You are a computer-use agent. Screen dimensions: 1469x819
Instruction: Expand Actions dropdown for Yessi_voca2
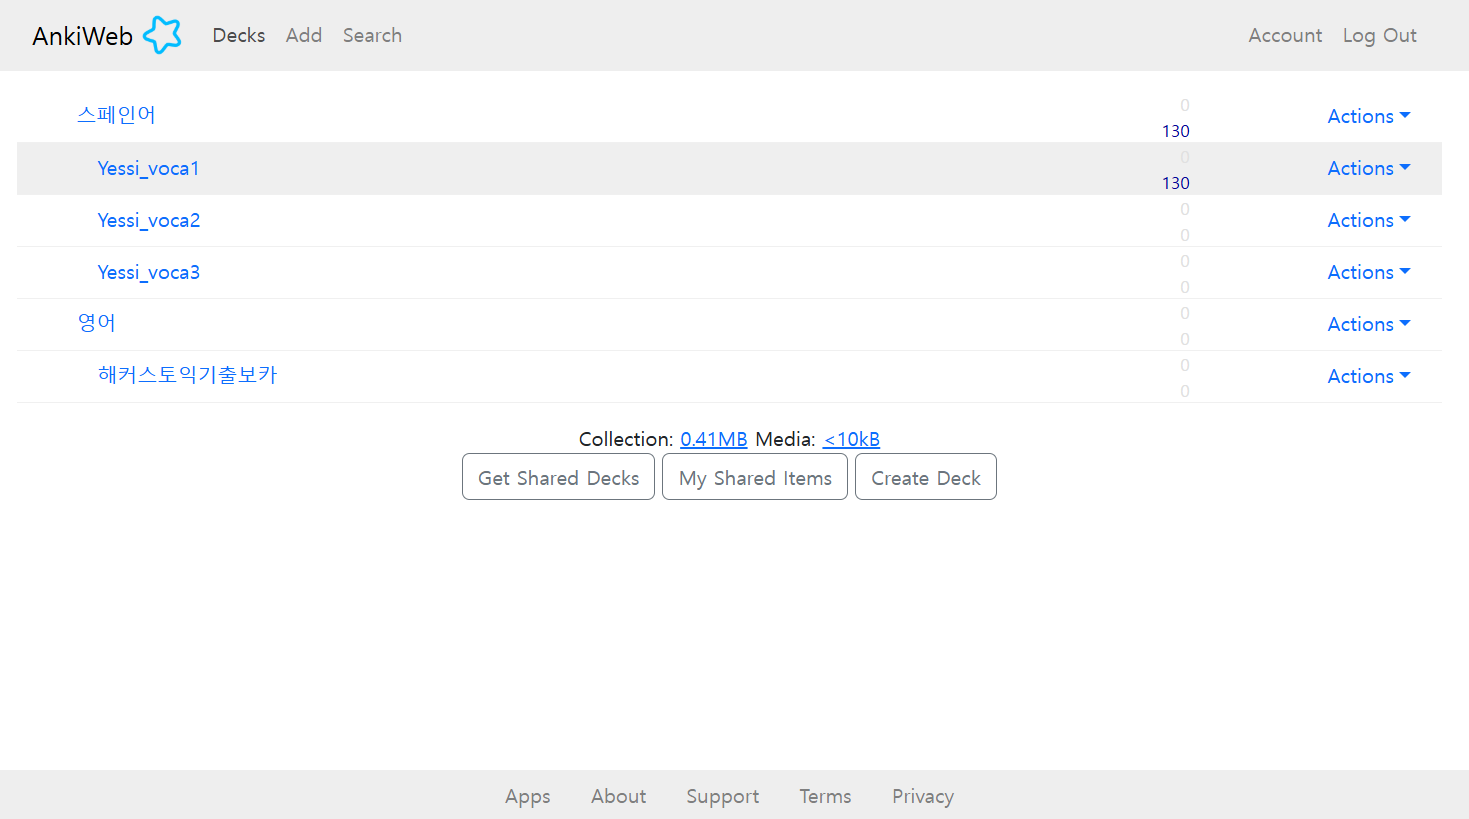tap(1369, 220)
